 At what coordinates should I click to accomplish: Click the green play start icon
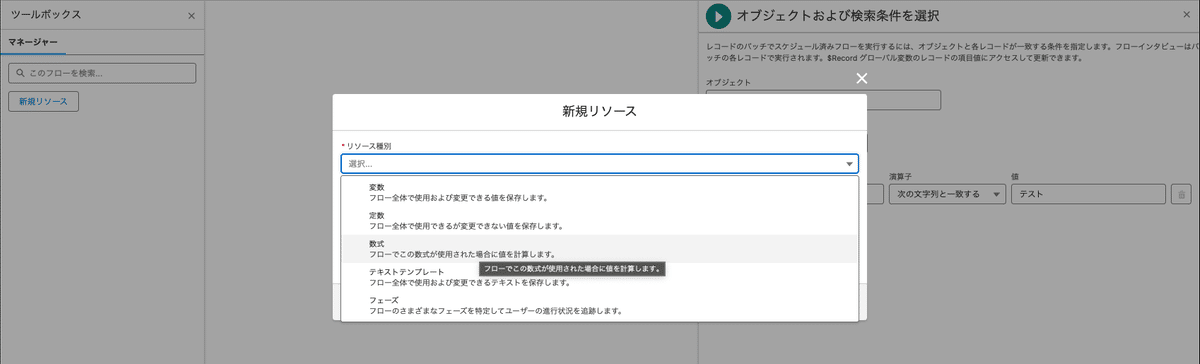[x=717, y=16]
